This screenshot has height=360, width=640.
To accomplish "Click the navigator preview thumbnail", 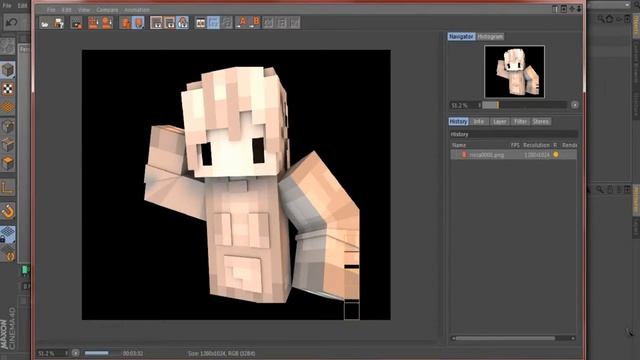I will point(514,71).
